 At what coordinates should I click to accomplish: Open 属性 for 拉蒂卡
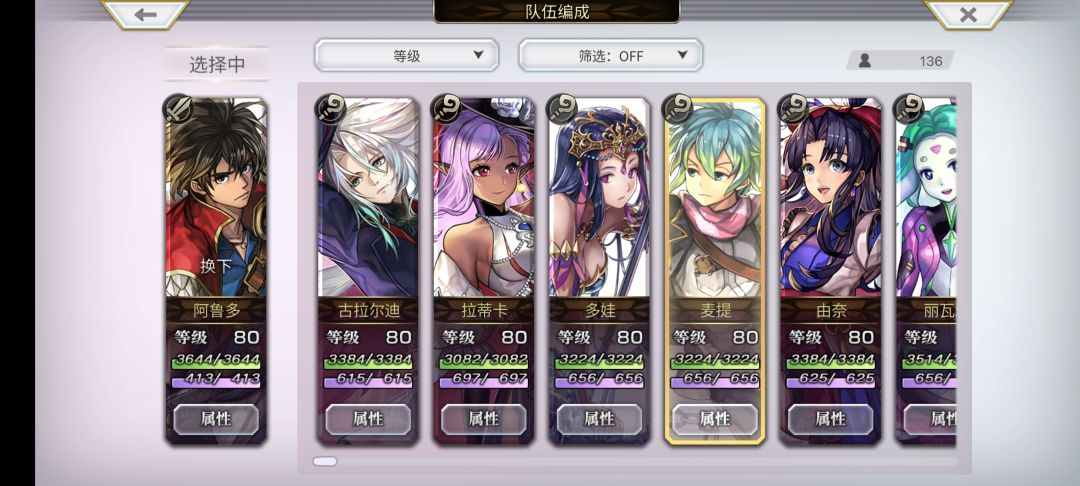coord(484,419)
